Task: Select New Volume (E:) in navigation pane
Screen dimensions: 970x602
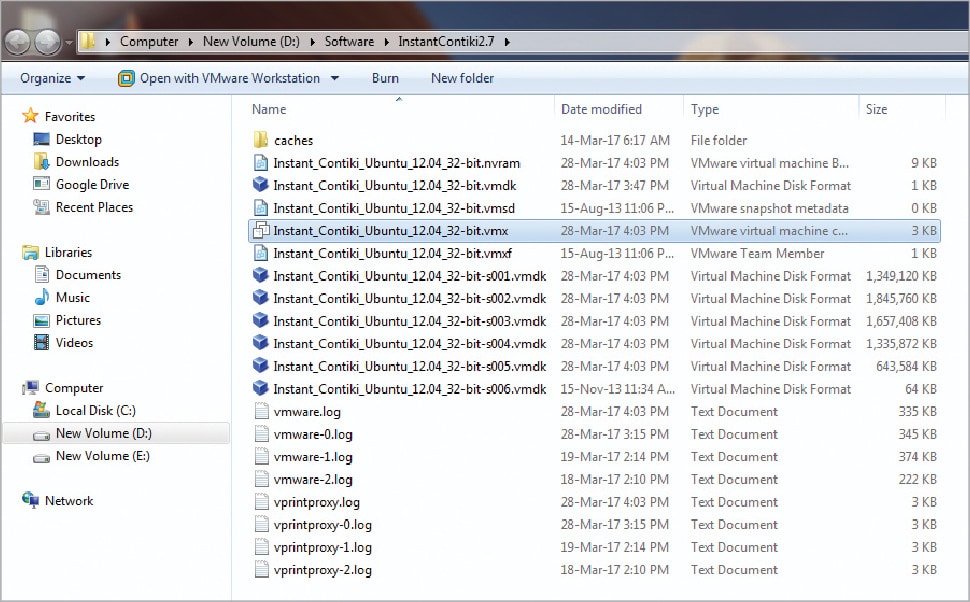Action: [x=102, y=456]
